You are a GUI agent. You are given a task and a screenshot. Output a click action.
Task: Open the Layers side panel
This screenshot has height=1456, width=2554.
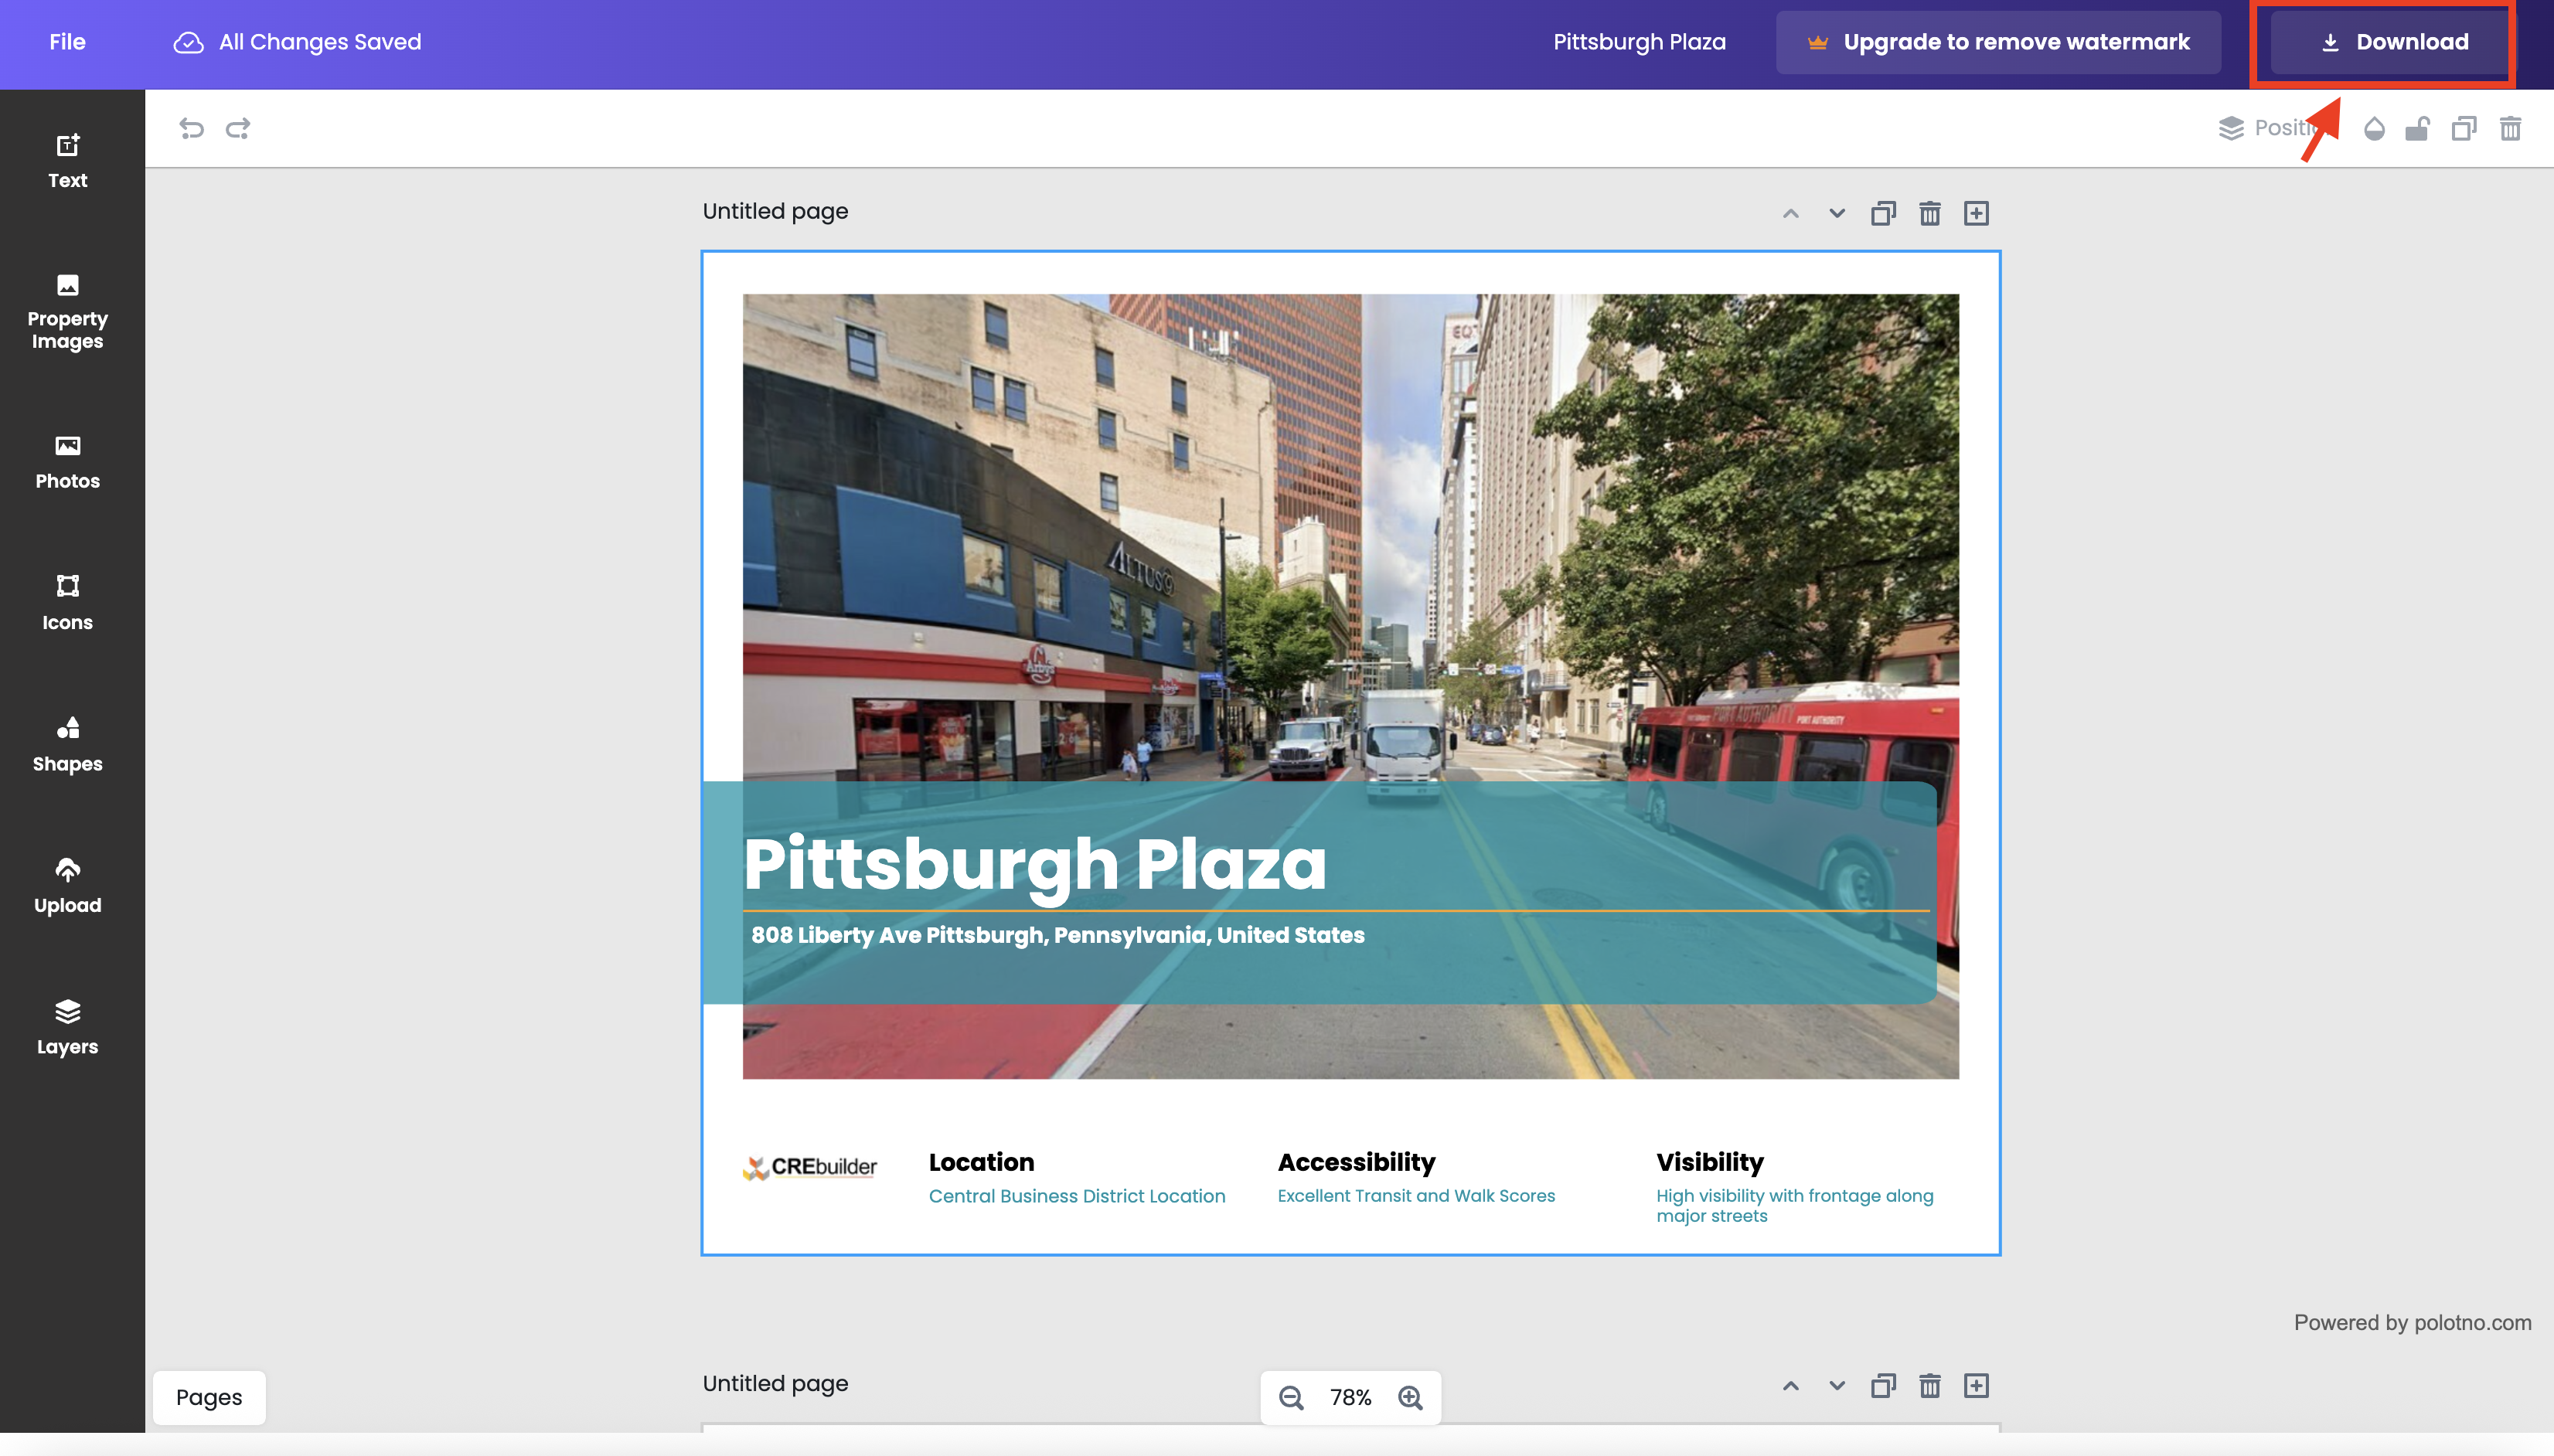(67, 1026)
